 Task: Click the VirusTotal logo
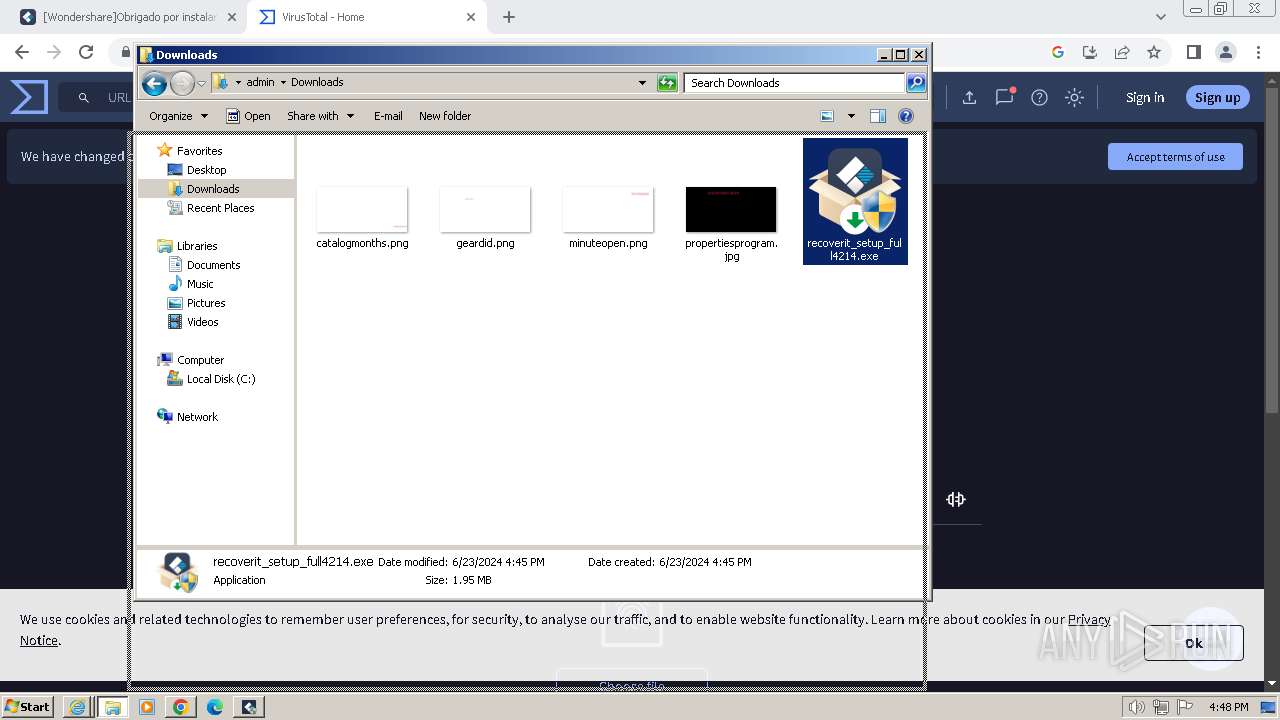[29, 97]
